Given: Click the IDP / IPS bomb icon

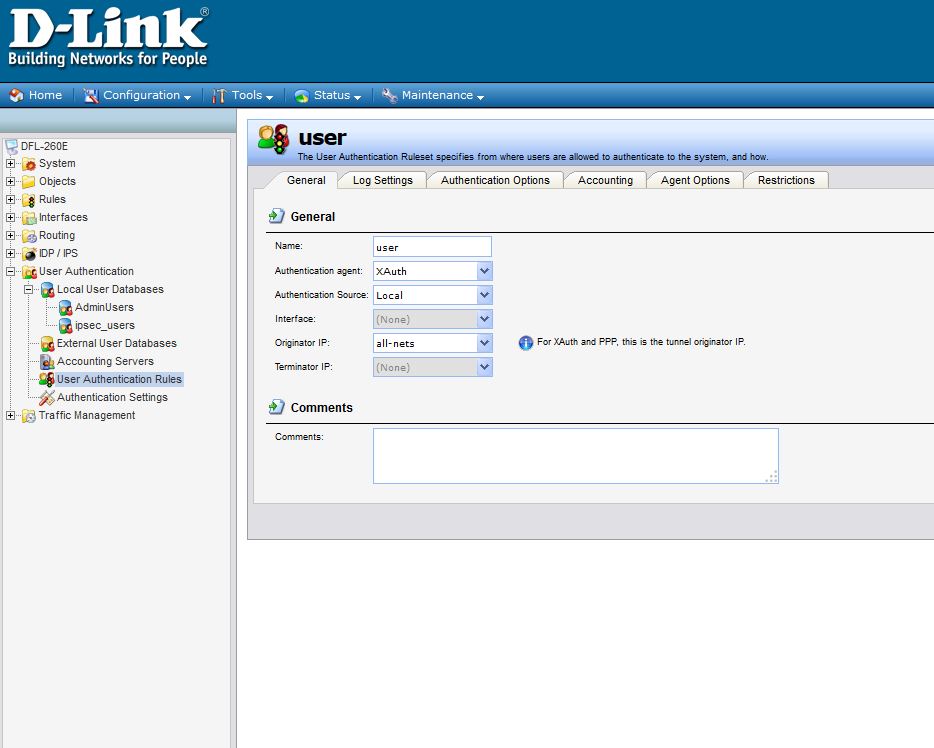Looking at the screenshot, I should click(x=29, y=254).
